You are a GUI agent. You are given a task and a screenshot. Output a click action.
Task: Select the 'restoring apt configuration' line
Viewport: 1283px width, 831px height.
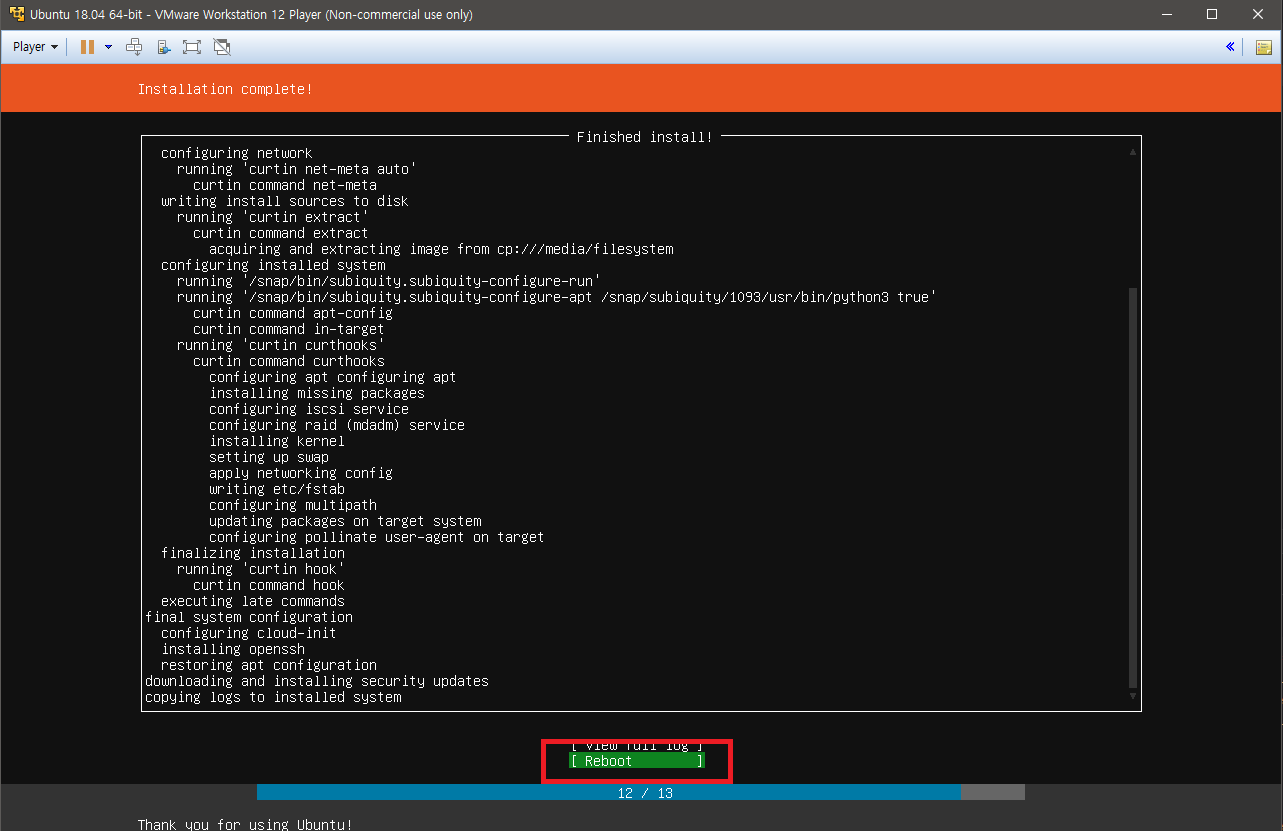coord(269,665)
